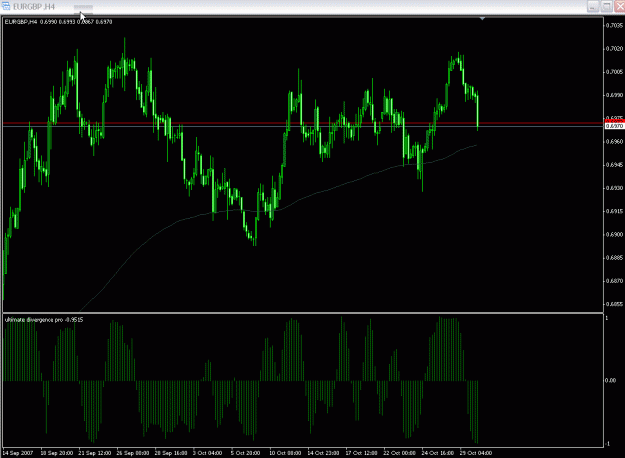625x458 pixels.
Task: Click the 0.7005 price axis label
Action: 614,72
